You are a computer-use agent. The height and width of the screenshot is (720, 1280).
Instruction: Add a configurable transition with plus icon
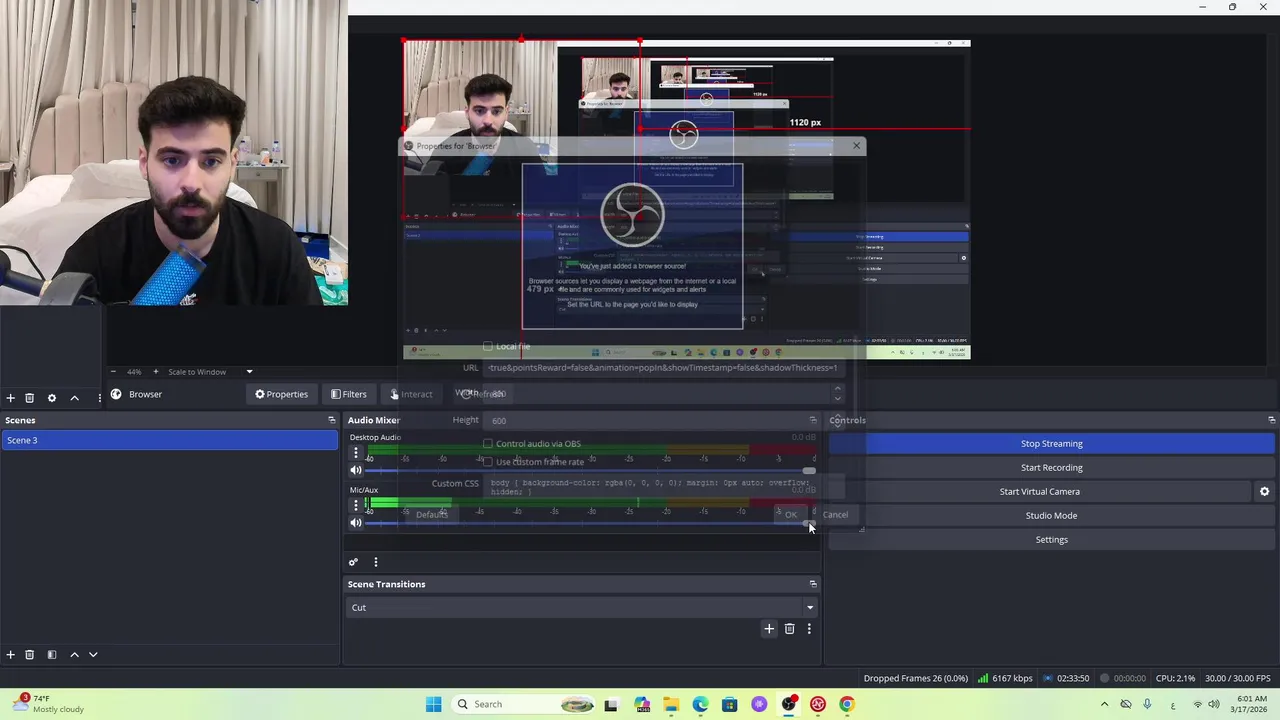point(769,629)
